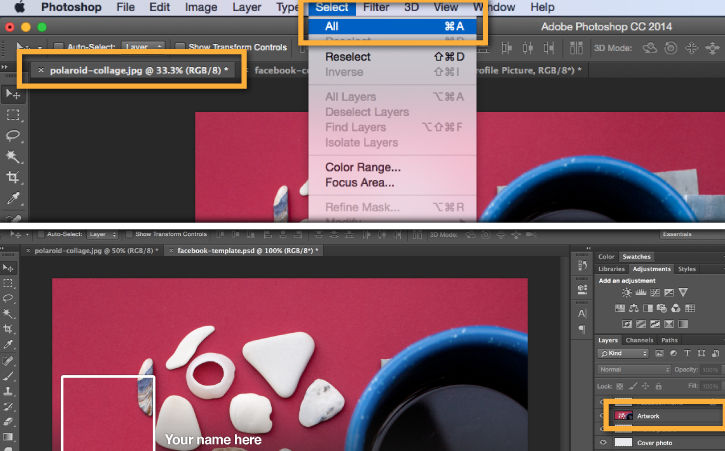Tick Auto-Select checkbox in the lower screenshot
Screen dimensions: 725x451
click(41, 235)
